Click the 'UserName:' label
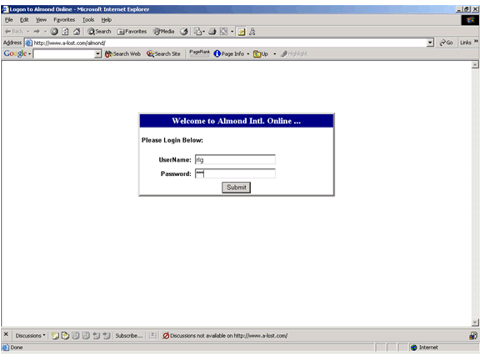This screenshot has width=480, height=360. (x=175, y=160)
